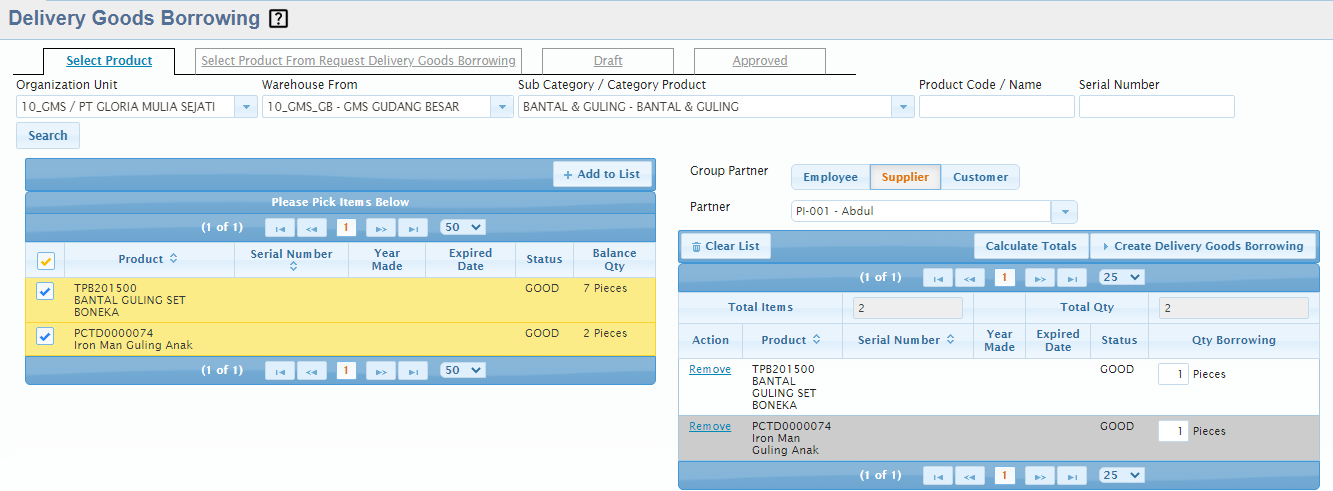
Task: Edit Qty Borrowing for TPB201500 row
Action: (1173, 374)
